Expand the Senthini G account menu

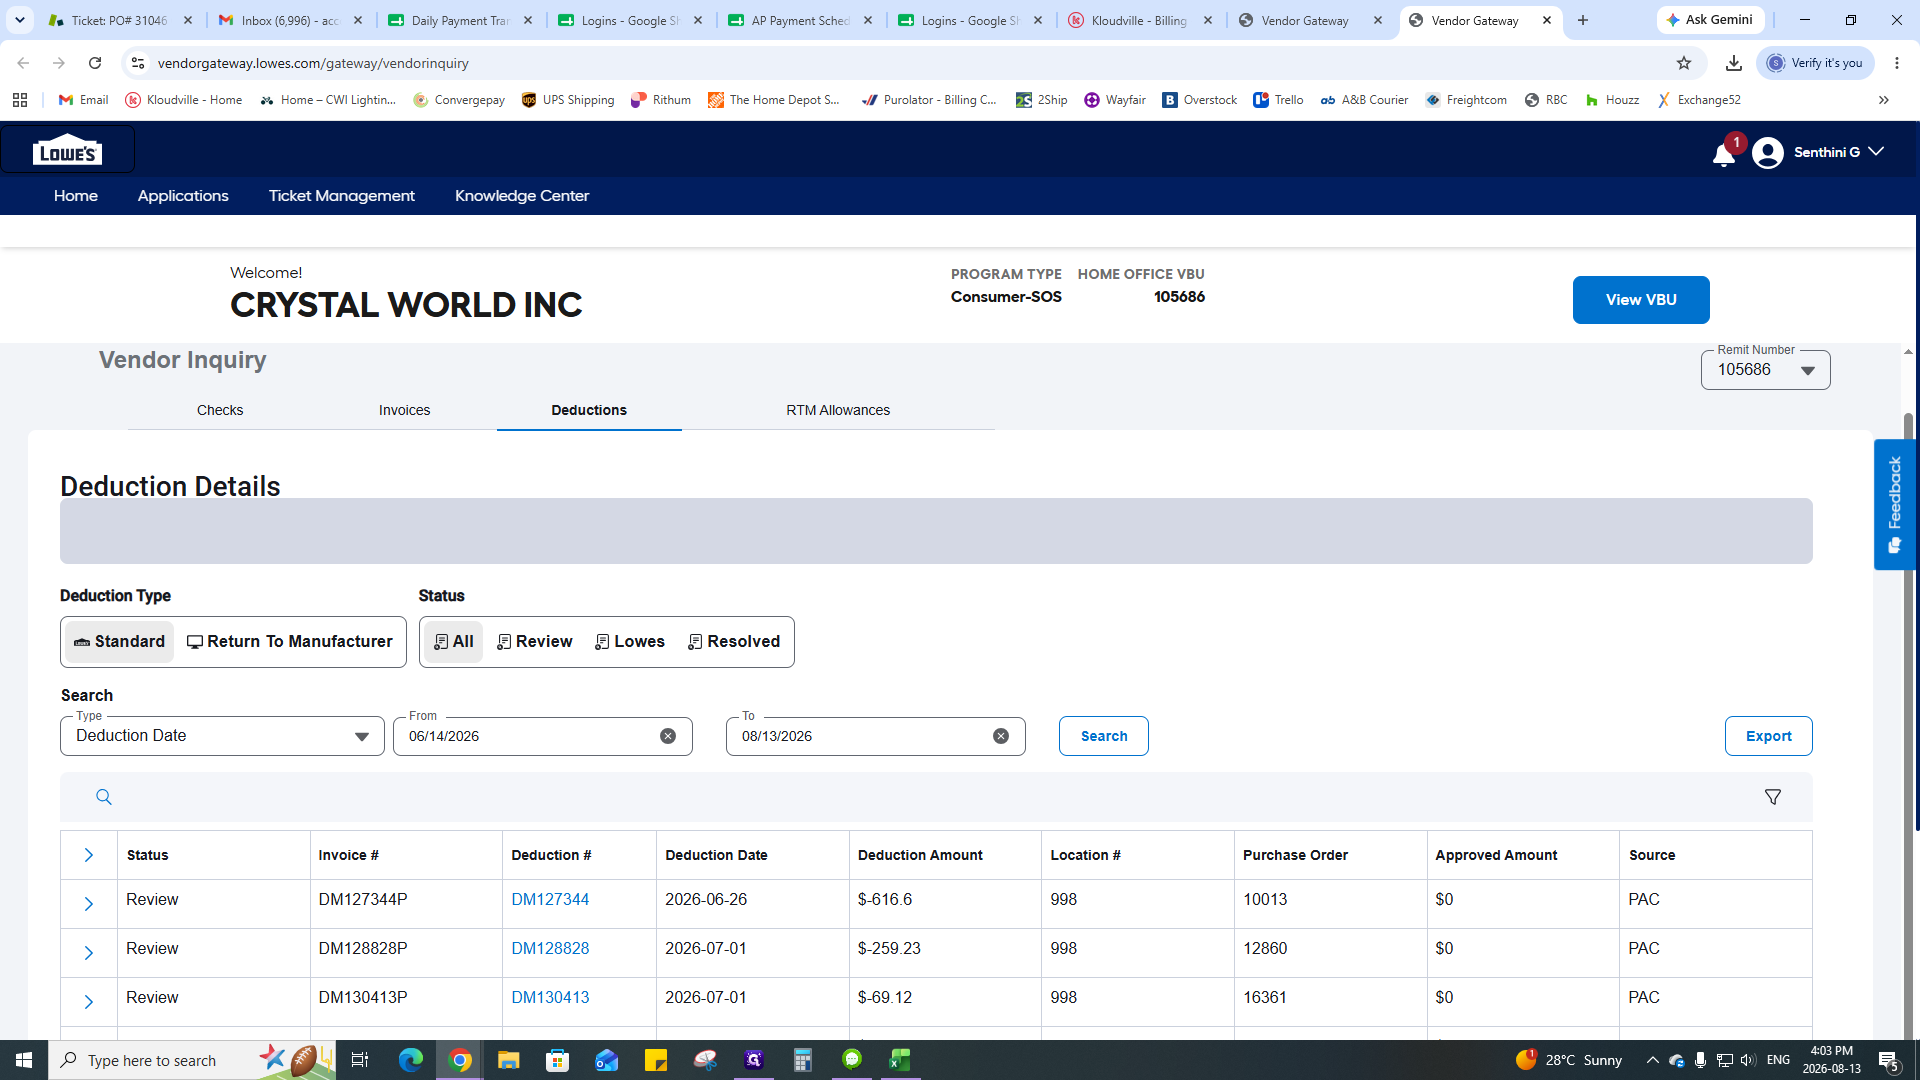tap(1875, 152)
